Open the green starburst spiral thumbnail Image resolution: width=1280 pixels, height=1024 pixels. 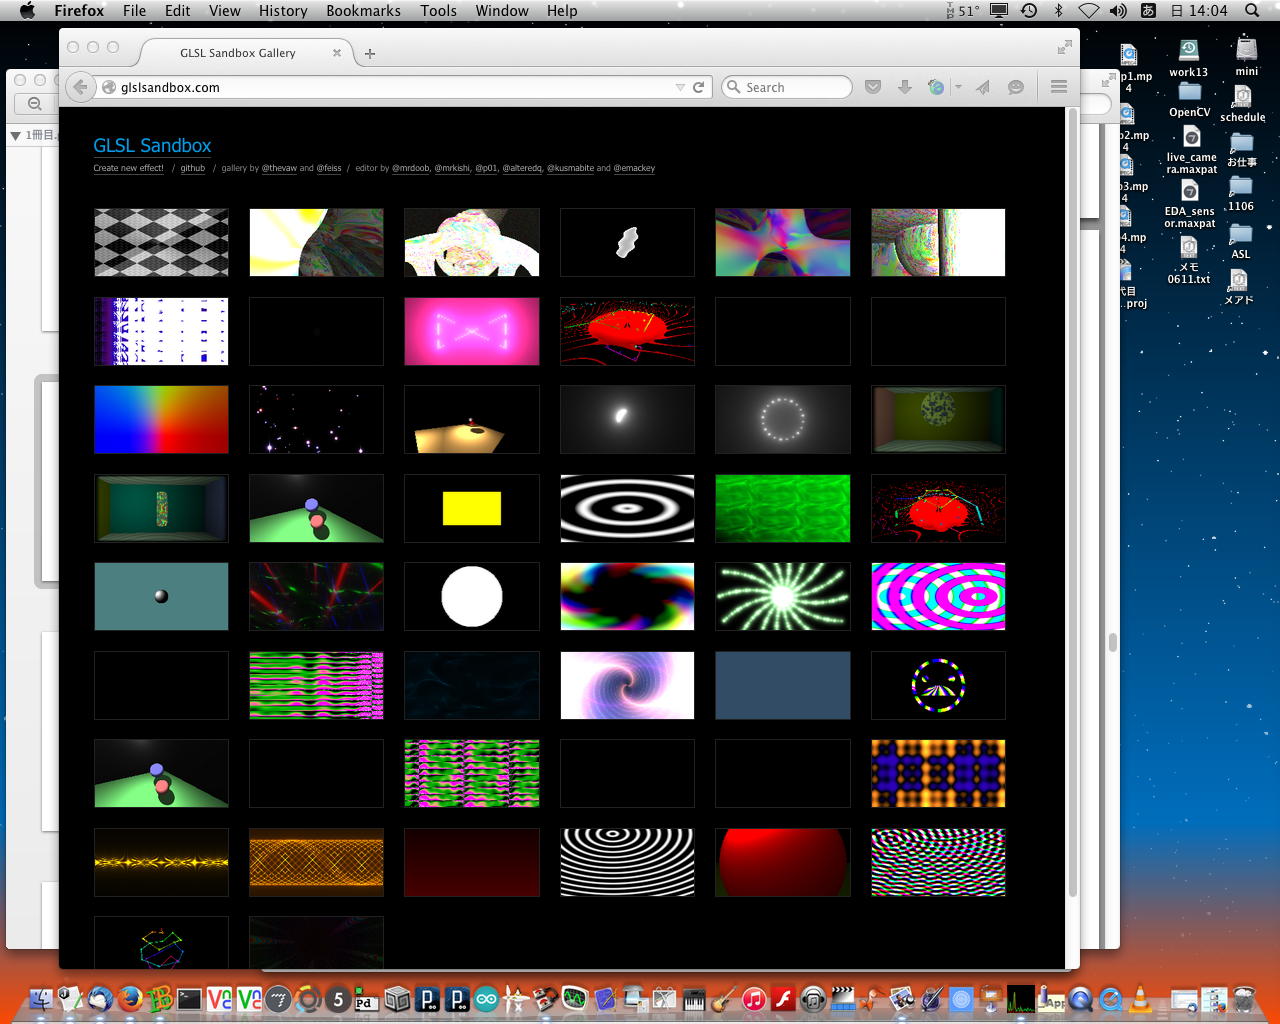[783, 596]
